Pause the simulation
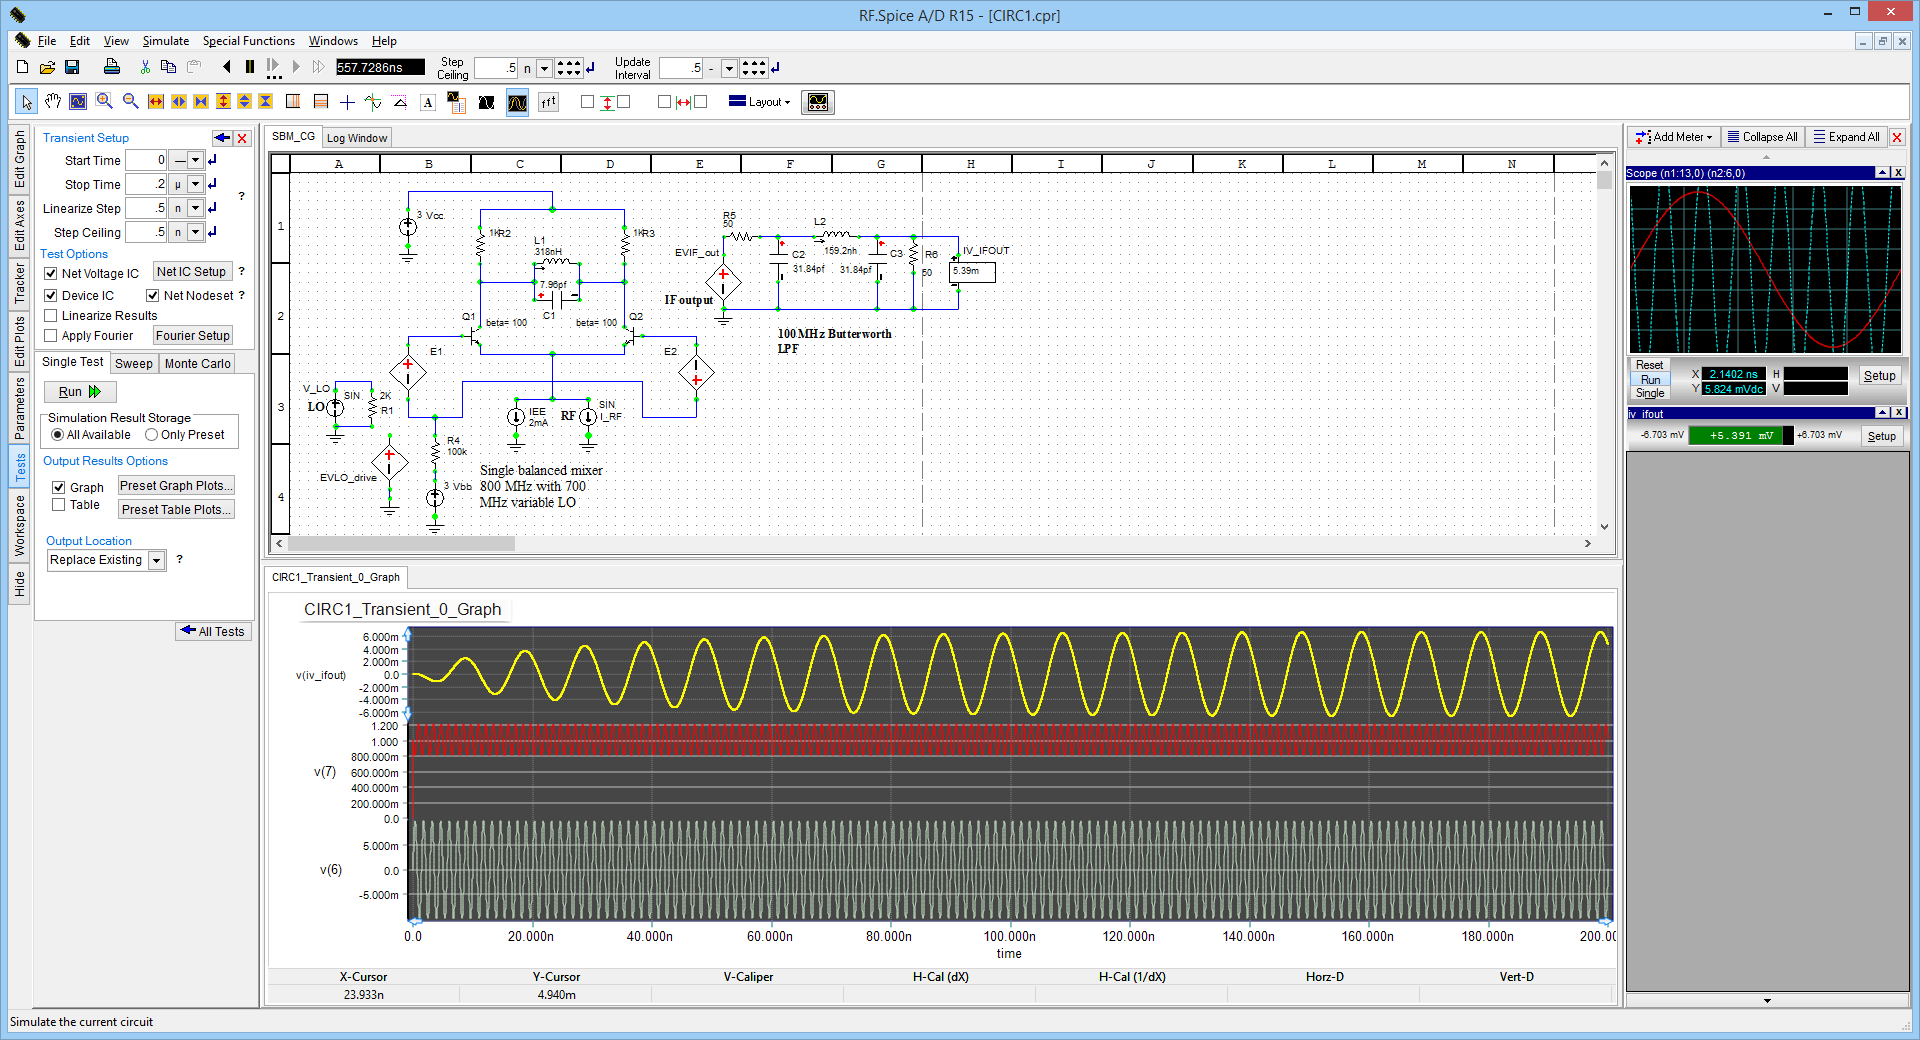The image size is (1920, 1040). click(250, 67)
